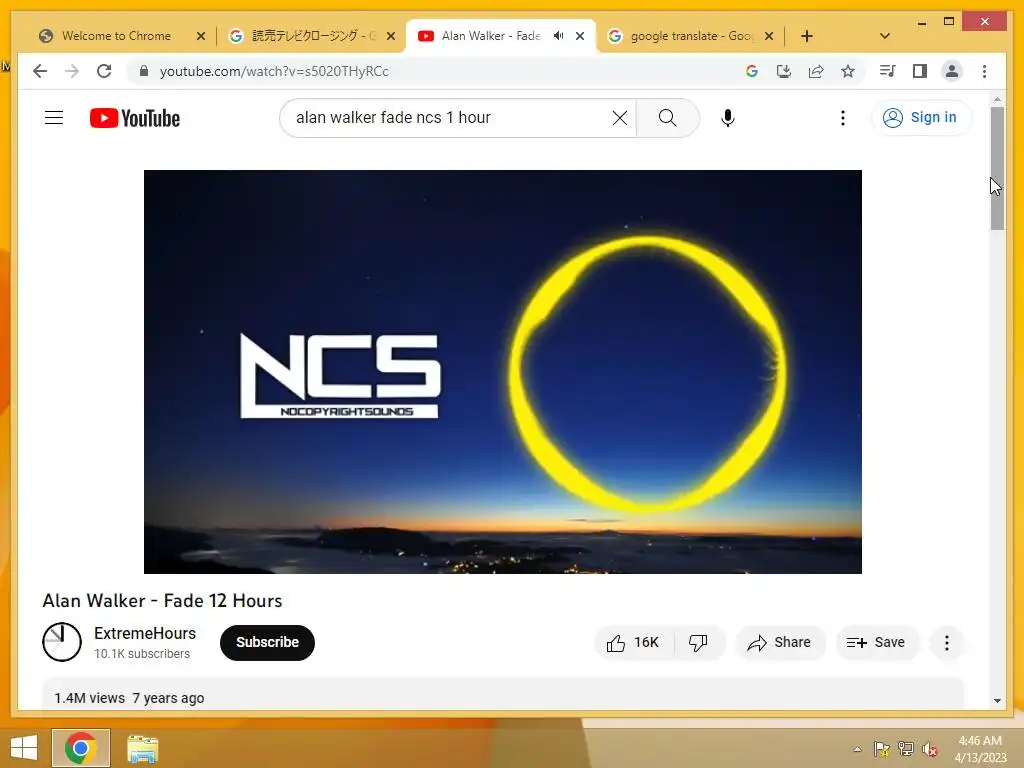This screenshot has height=768, width=1024.
Task: Click the Share button under the video
Action: coord(780,643)
